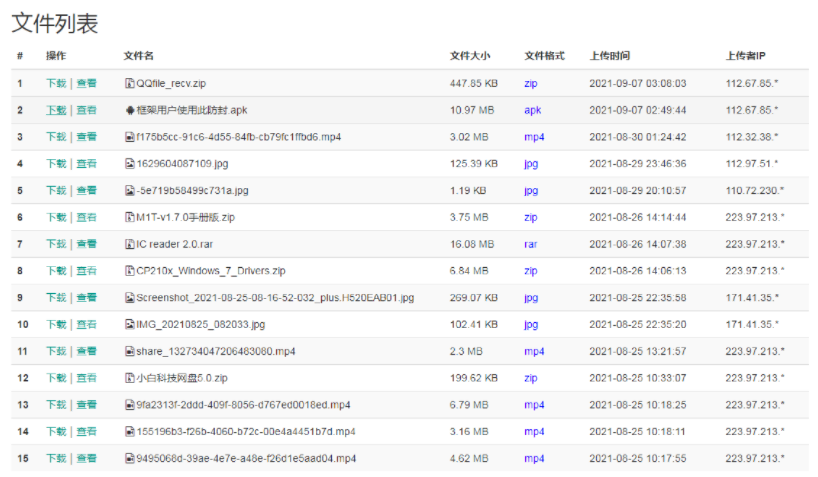
Task: Download 小白科技网盘5.0.zip in row 12
Action: point(56,378)
